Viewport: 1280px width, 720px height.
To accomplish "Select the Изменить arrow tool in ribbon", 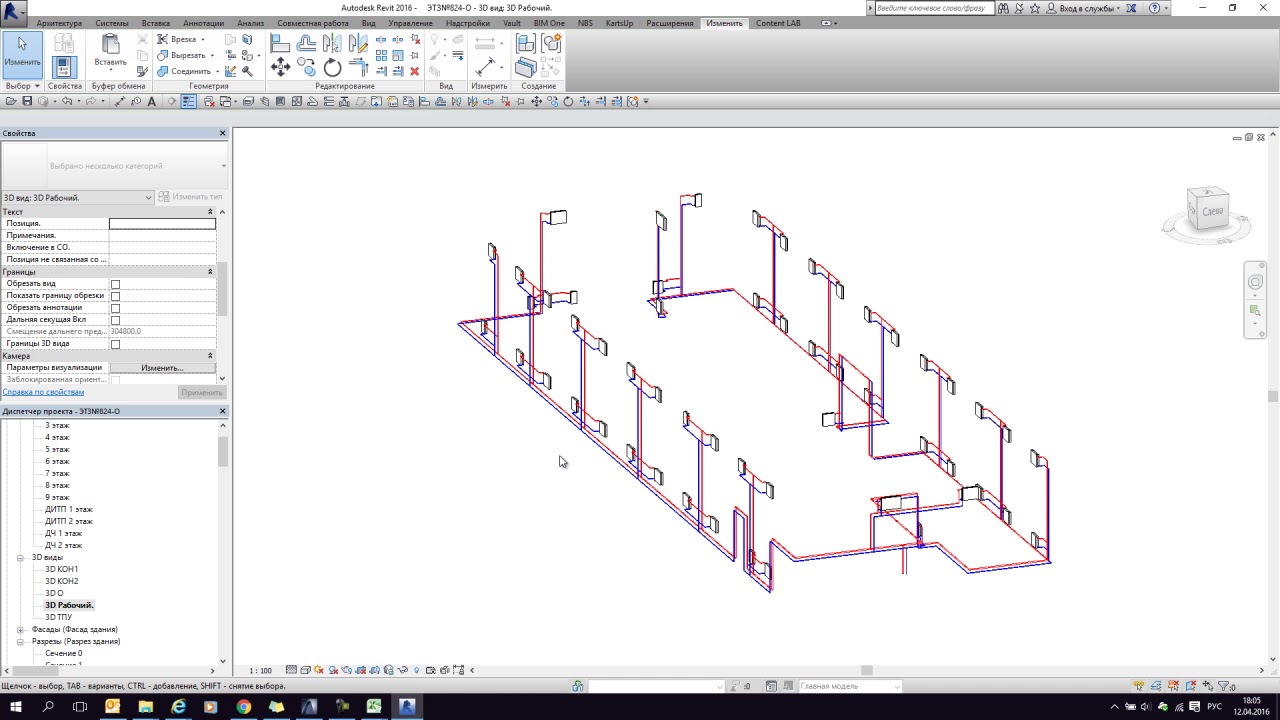I will click(x=22, y=54).
